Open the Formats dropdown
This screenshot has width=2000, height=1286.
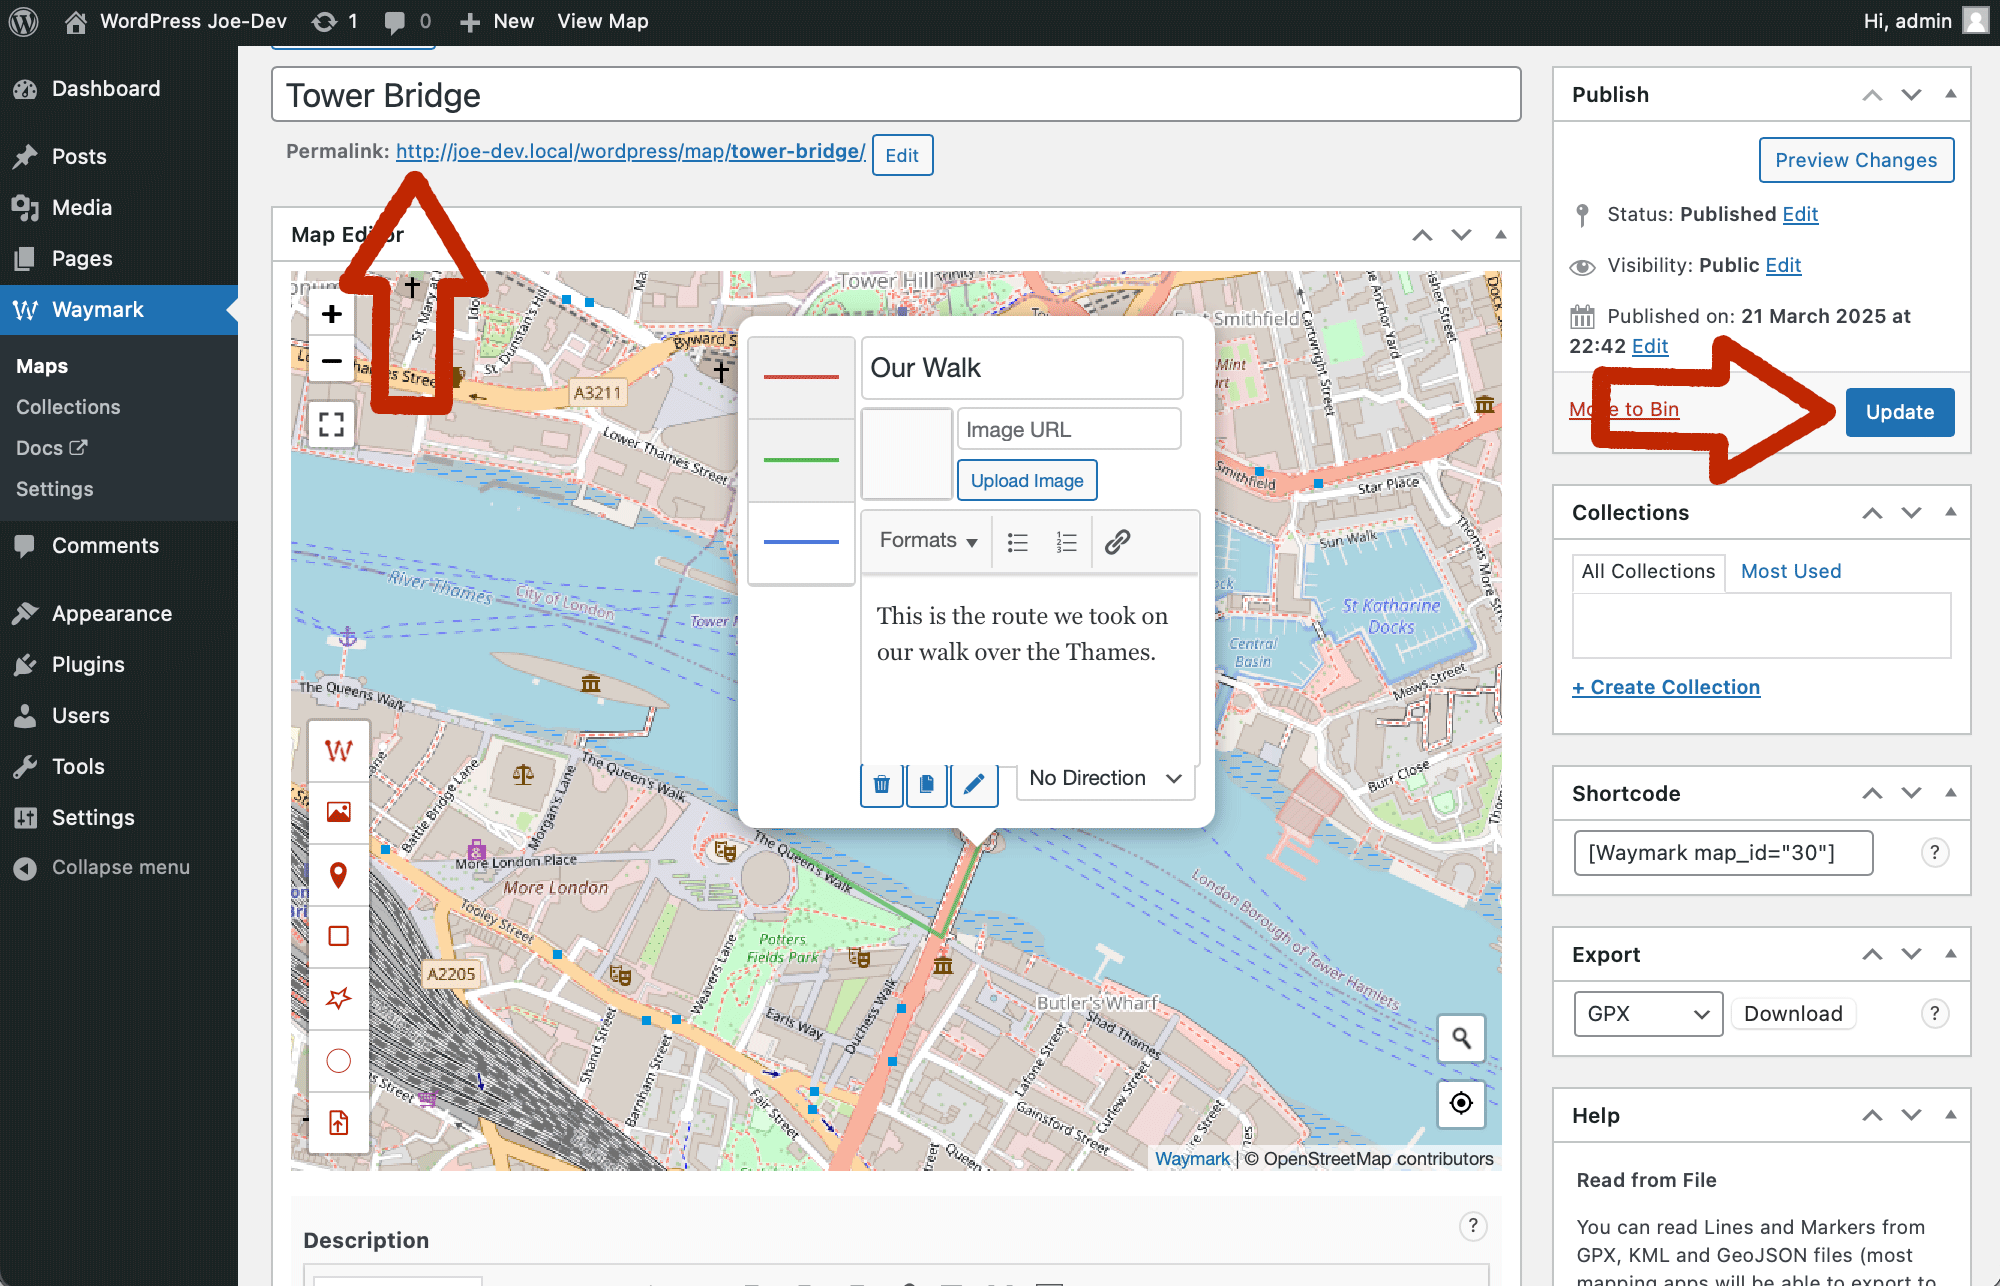click(927, 541)
